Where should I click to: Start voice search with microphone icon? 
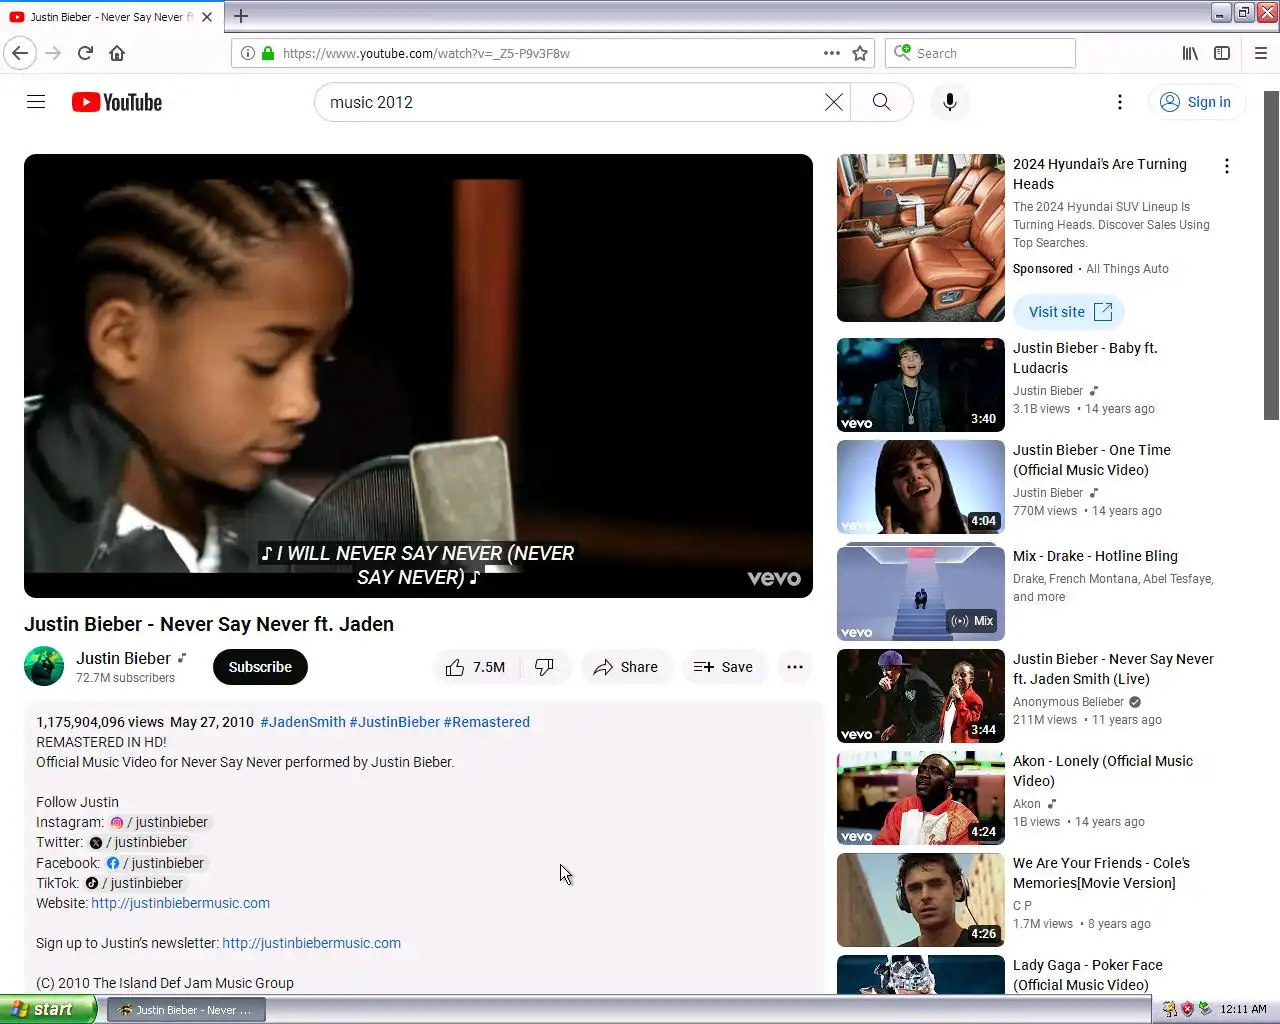click(x=950, y=102)
